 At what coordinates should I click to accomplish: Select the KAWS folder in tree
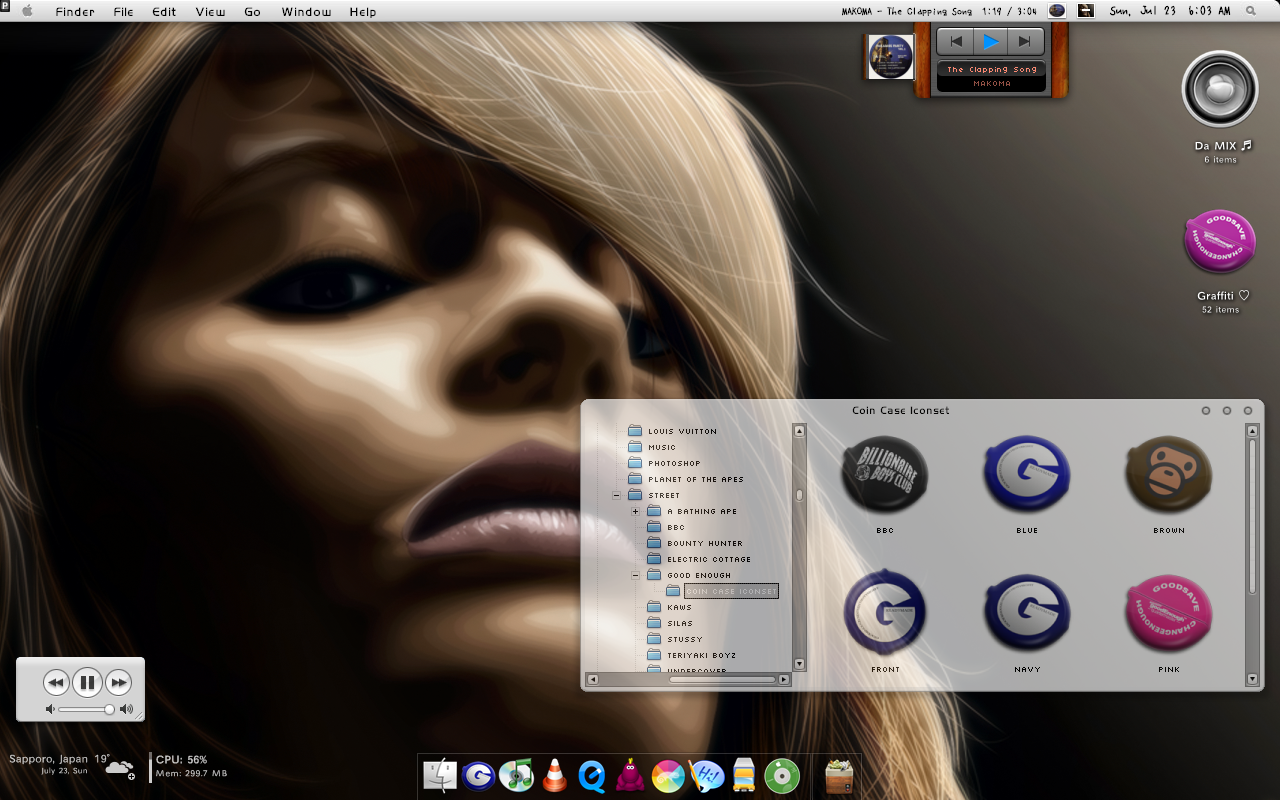669,607
